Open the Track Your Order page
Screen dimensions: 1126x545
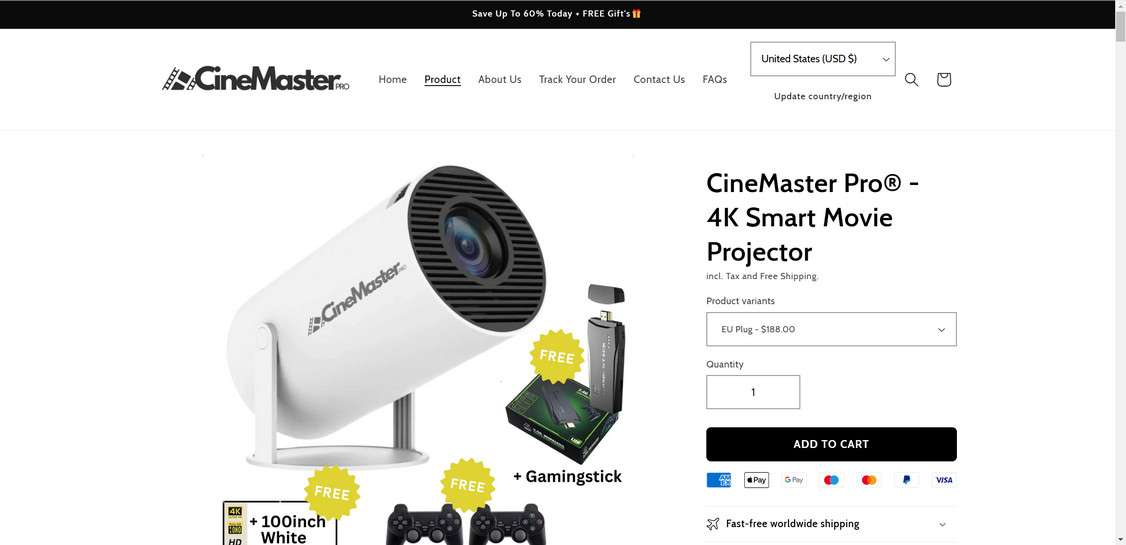click(577, 80)
